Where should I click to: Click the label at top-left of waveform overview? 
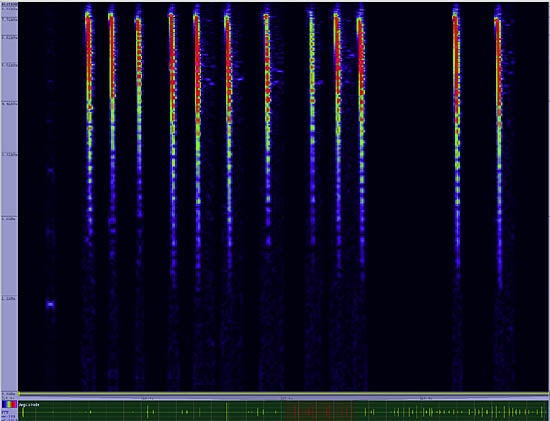coord(29,405)
